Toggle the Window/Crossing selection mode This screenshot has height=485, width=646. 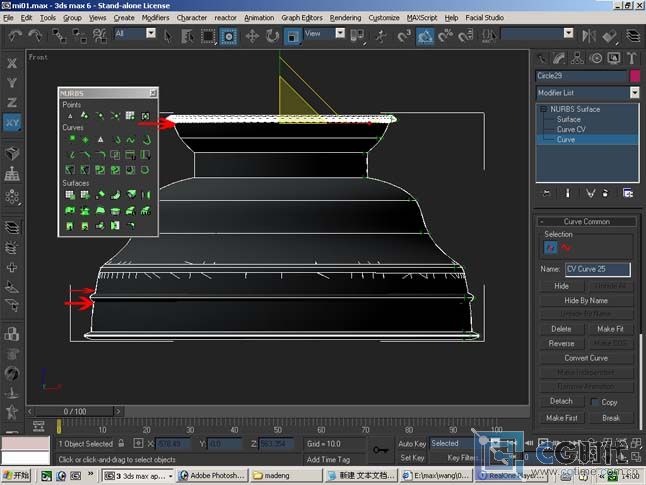click(228, 36)
